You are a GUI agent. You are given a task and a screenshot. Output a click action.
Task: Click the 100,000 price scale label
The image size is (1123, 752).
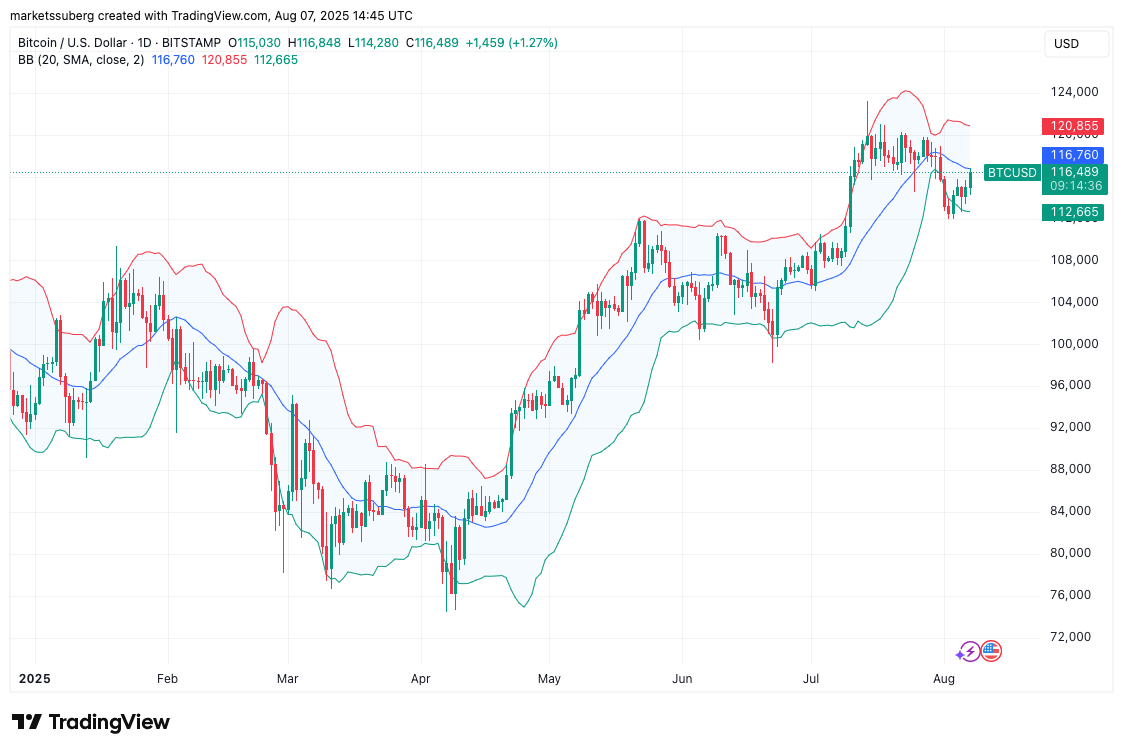(x=1071, y=344)
